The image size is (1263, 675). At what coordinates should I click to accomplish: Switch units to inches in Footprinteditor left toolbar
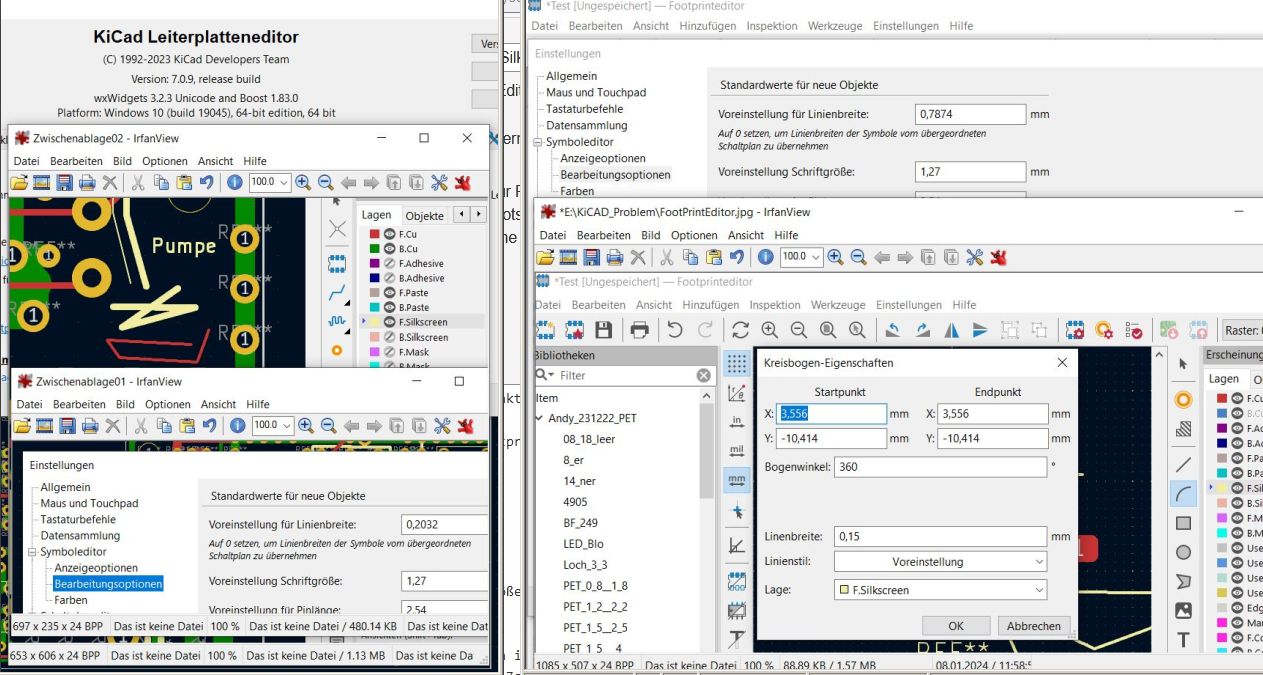point(737,421)
